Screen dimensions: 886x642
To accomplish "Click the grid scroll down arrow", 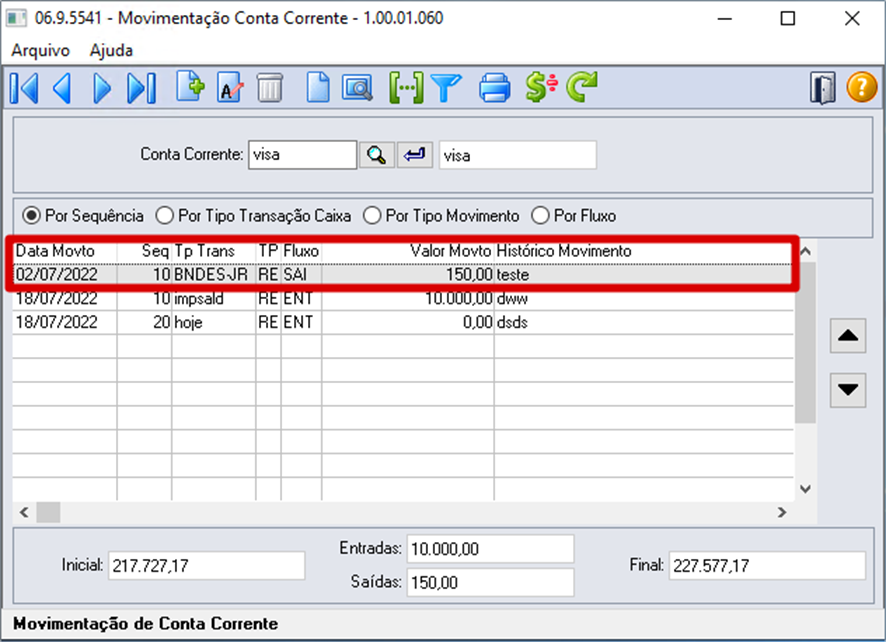I will click(805, 489).
